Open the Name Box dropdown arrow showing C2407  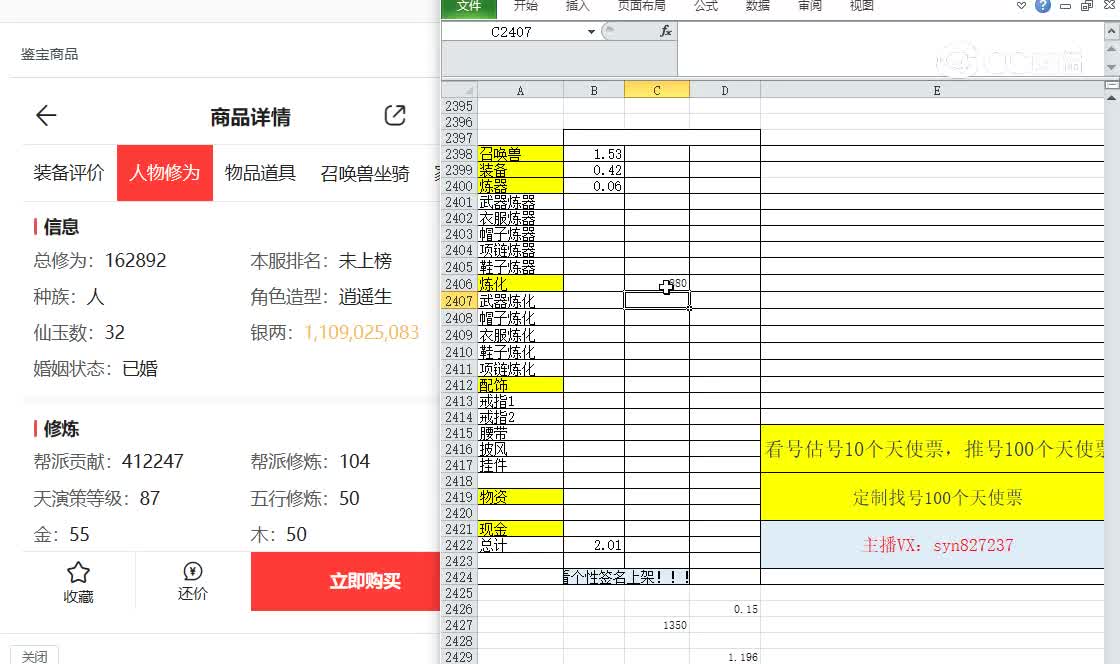(x=594, y=31)
